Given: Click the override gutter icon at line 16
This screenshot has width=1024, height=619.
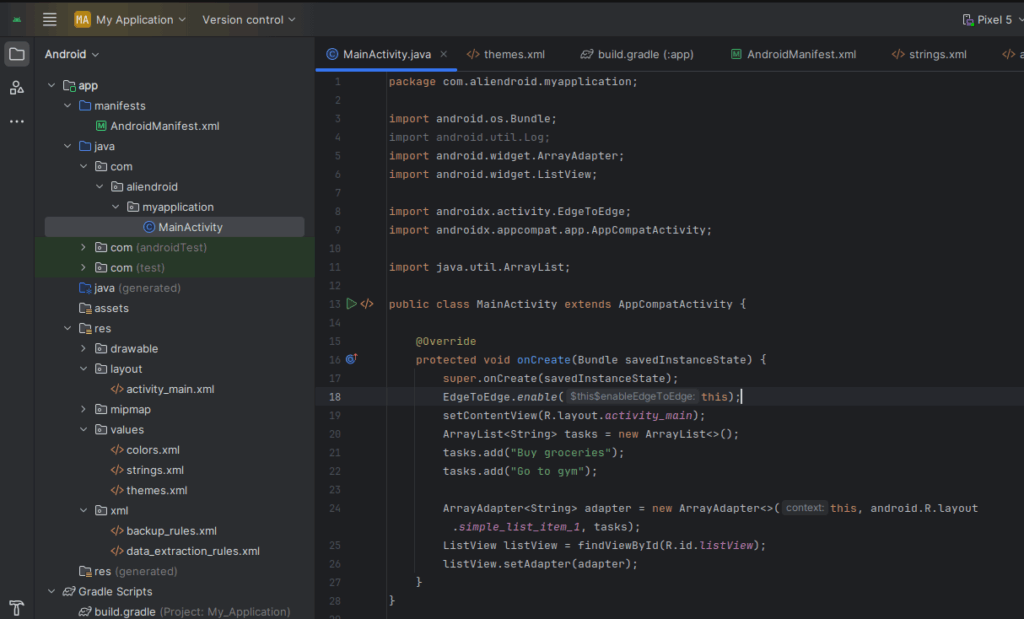Looking at the screenshot, I should 351,358.
